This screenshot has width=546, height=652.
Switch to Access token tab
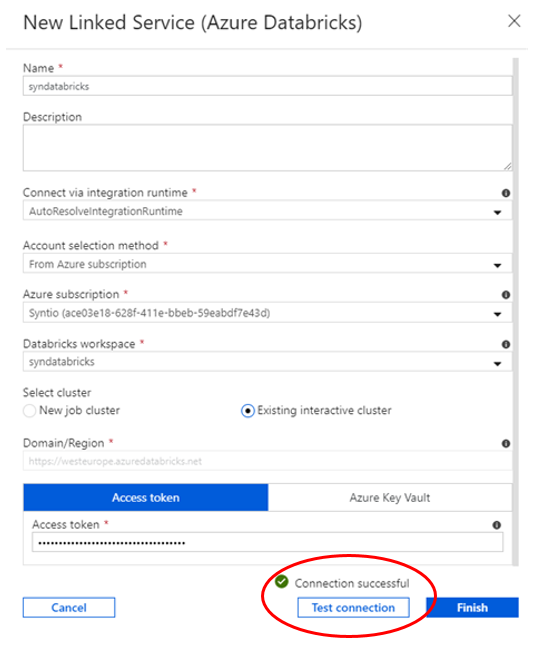146,498
